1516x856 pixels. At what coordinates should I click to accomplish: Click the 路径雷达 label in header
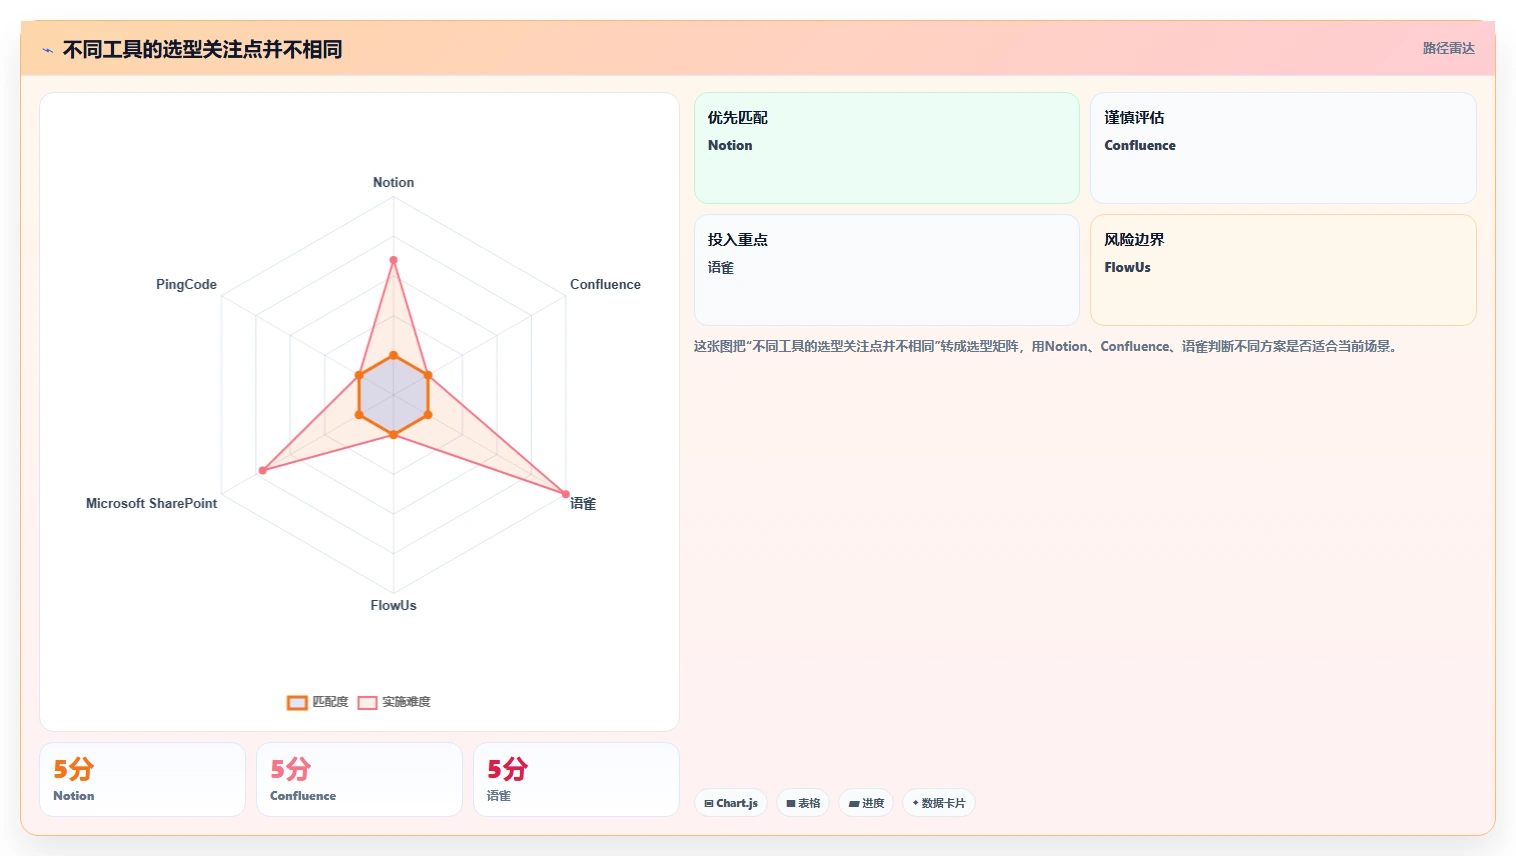pos(1448,48)
